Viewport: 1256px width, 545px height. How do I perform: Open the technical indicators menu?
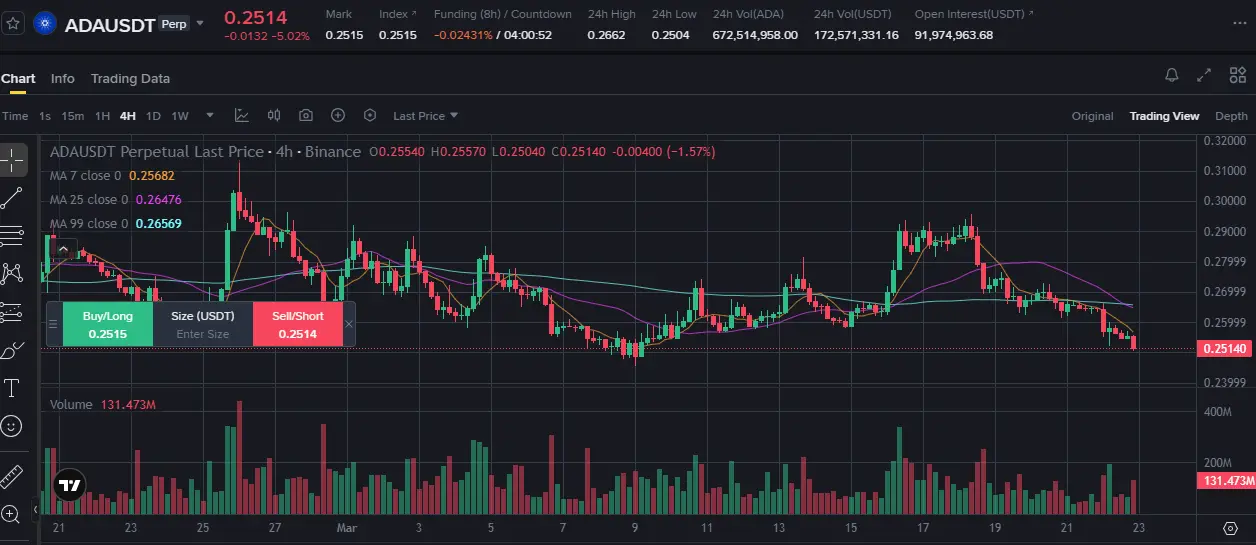(241, 116)
